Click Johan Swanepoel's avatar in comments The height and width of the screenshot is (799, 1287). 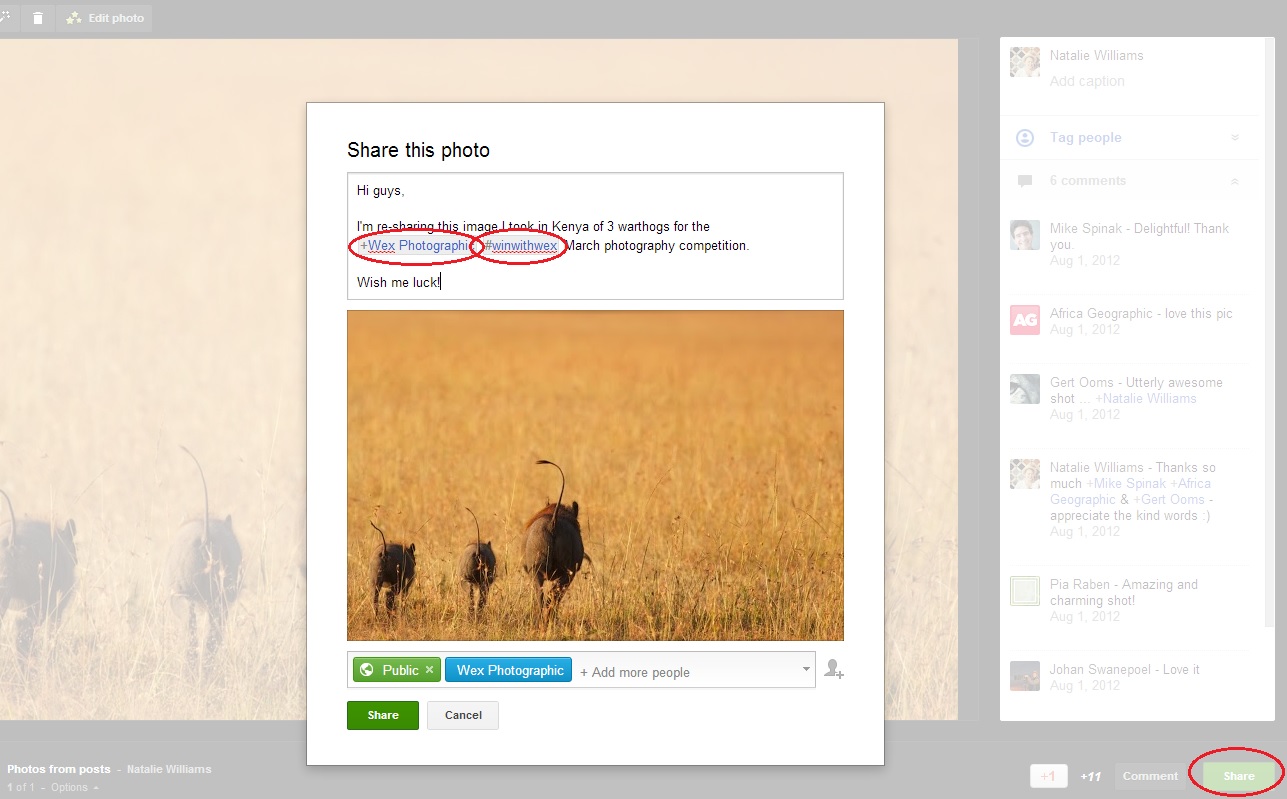[x=1025, y=676]
